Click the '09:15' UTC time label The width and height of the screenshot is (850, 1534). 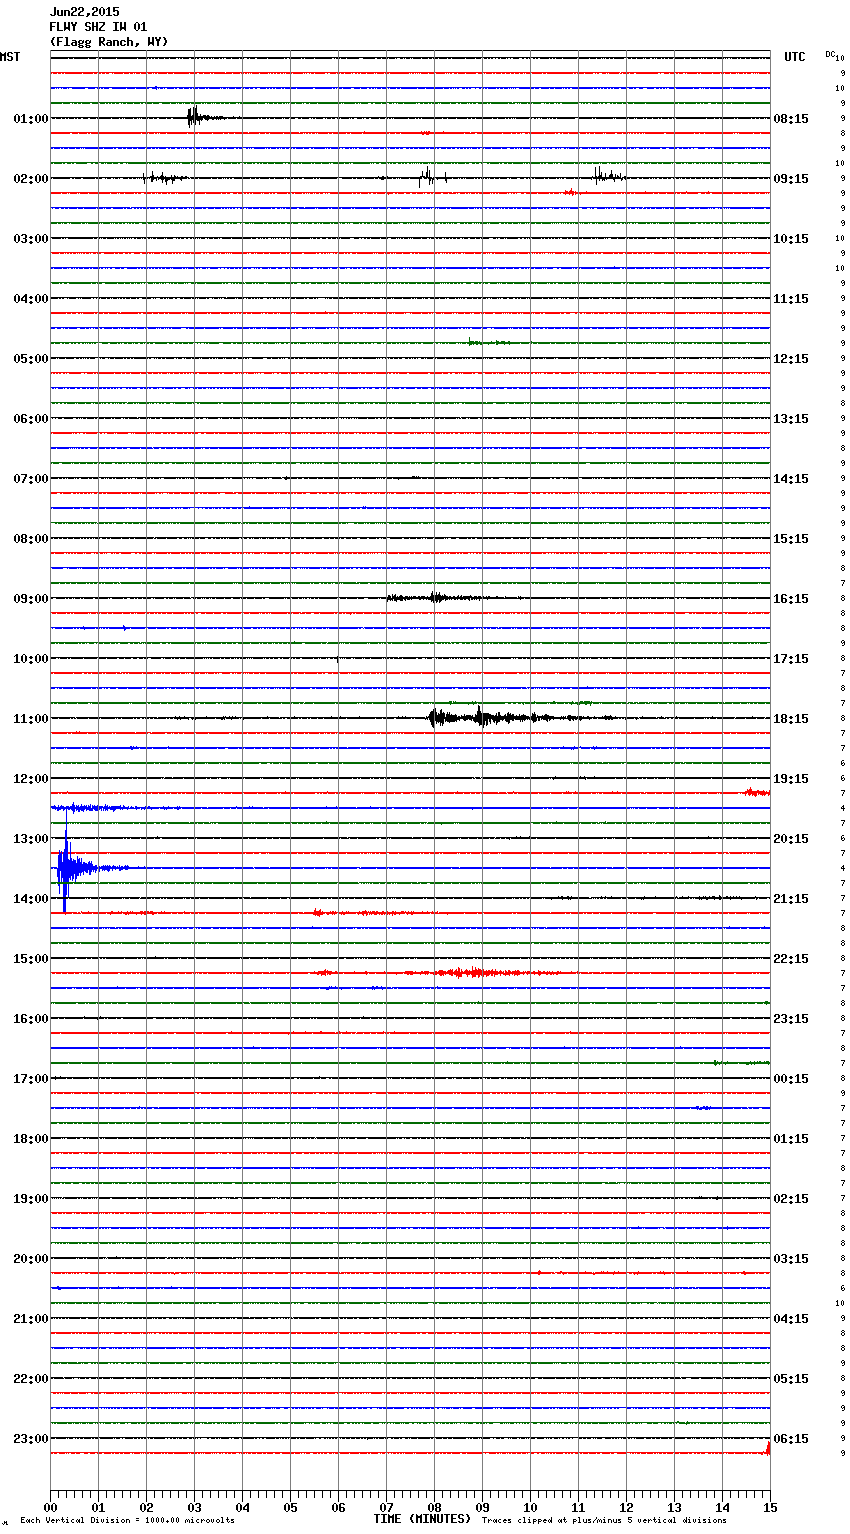tap(791, 179)
